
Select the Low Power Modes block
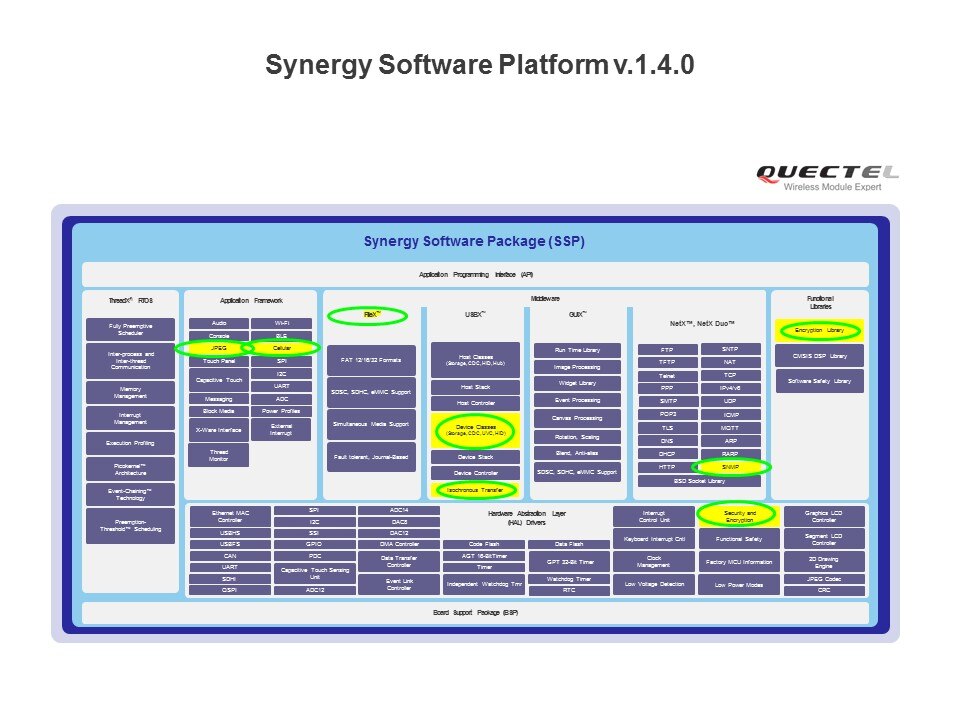pyautogui.click(x=739, y=584)
